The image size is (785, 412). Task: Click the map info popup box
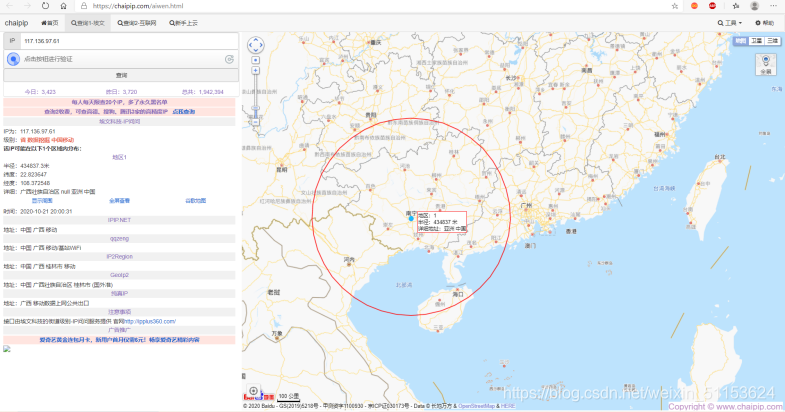click(x=442, y=222)
